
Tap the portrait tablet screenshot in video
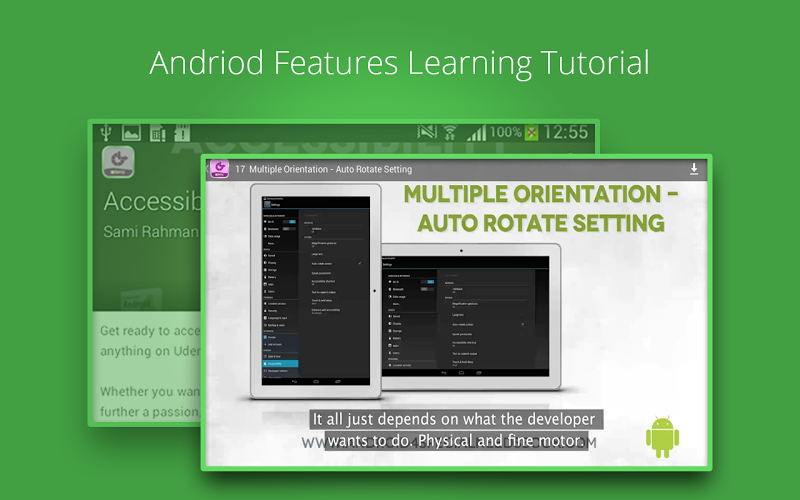(316, 291)
